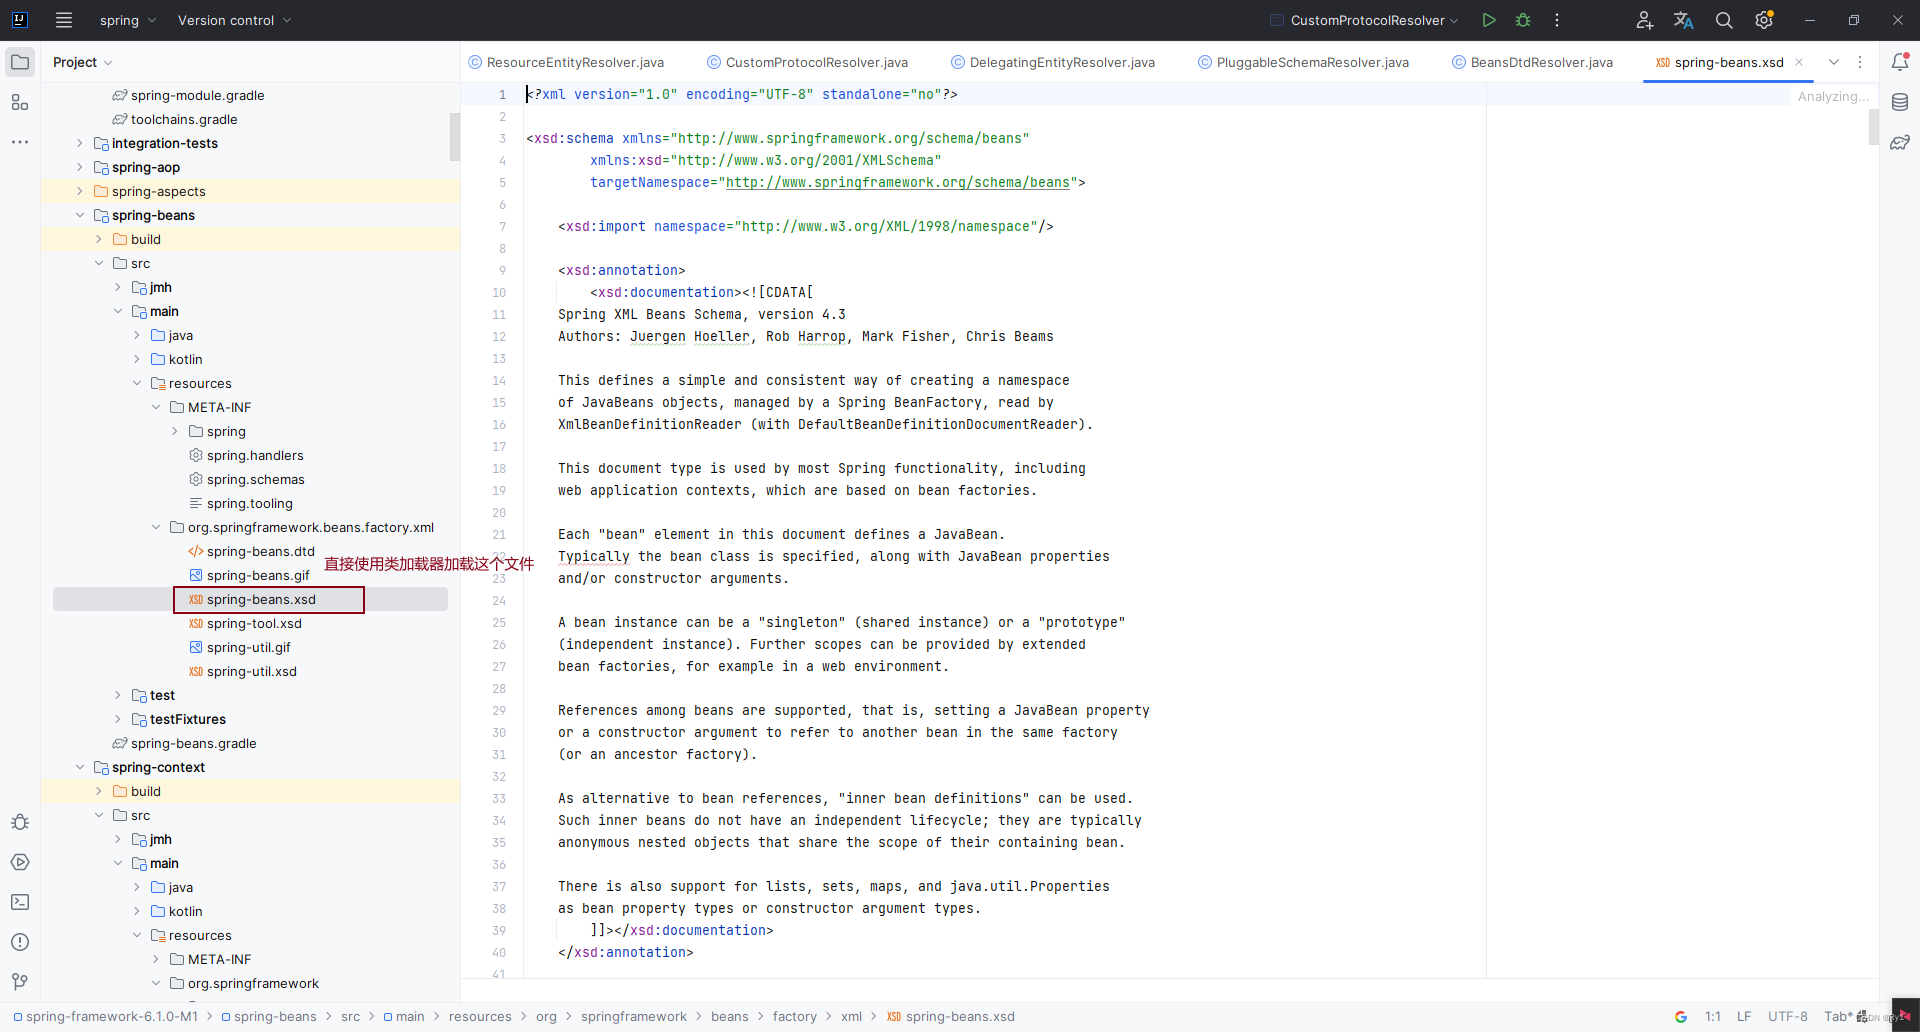The width and height of the screenshot is (1920, 1032).
Task: Select spring.handlers file in tree
Action: [255, 455]
